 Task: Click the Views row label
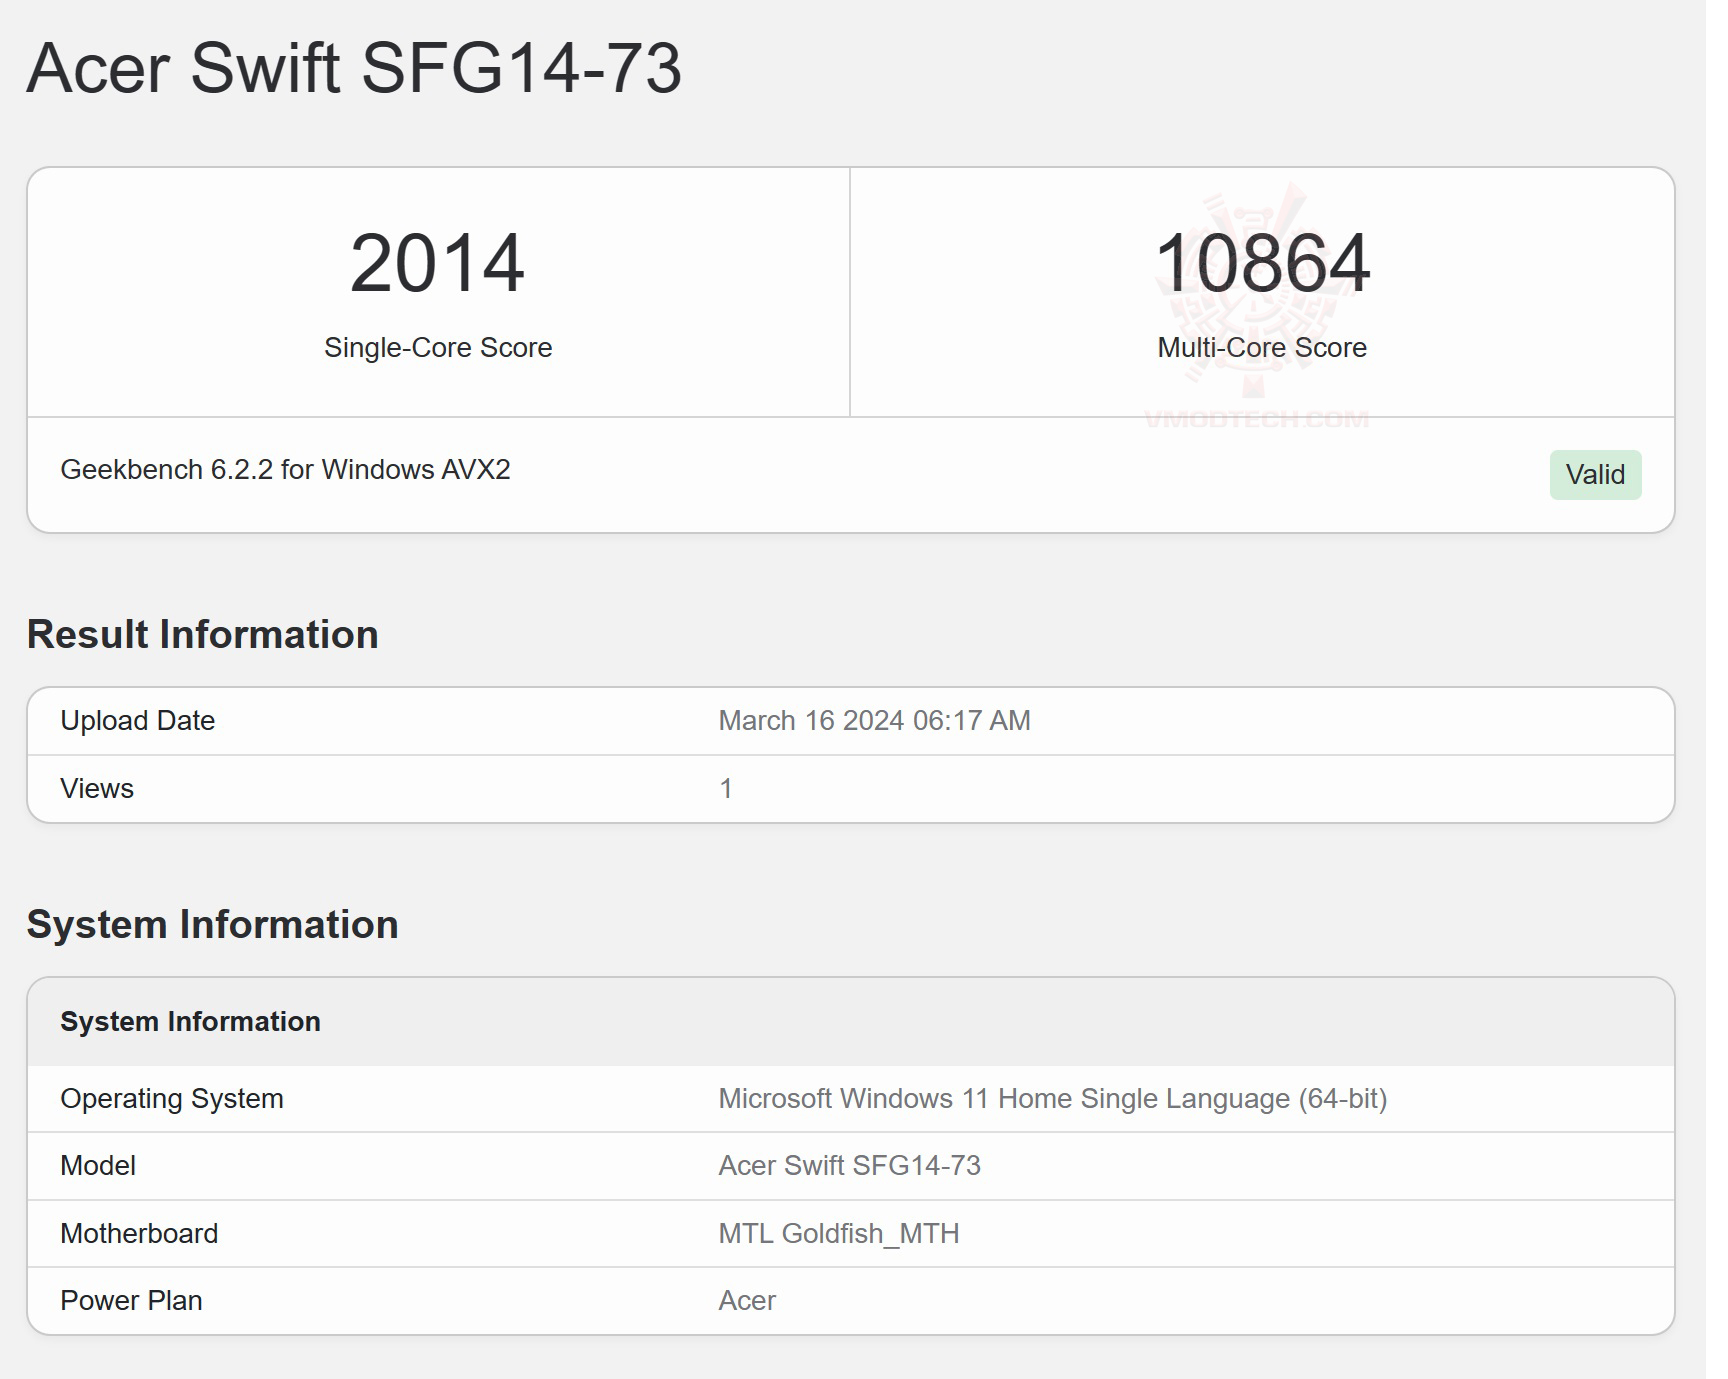pyautogui.click(x=97, y=789)
